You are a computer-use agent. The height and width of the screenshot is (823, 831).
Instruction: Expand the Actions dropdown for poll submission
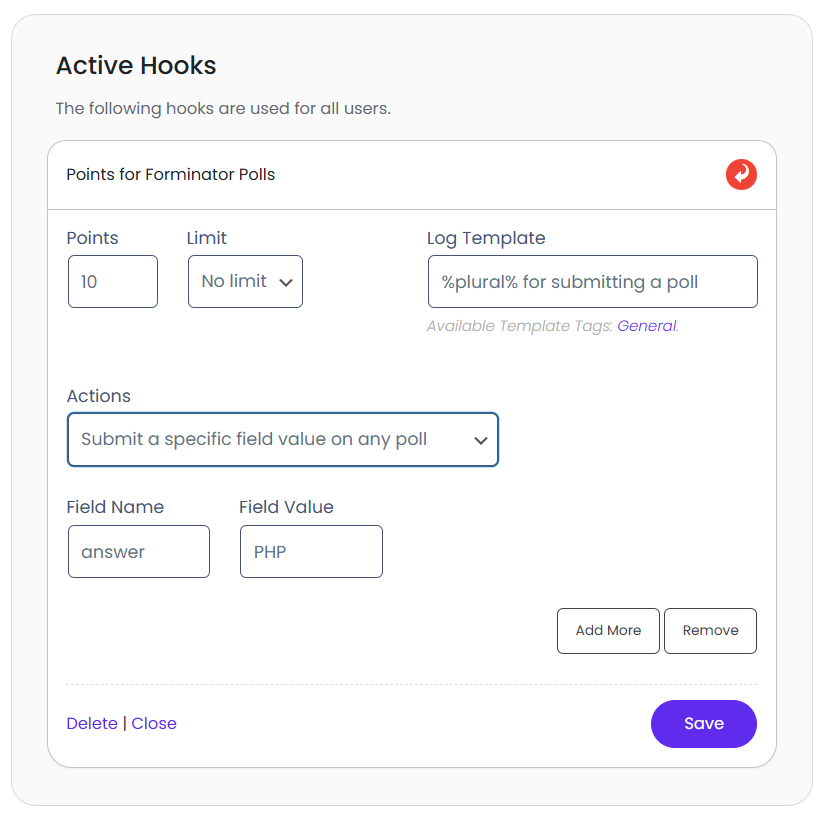pyautogui.click(x=282, y=440)
